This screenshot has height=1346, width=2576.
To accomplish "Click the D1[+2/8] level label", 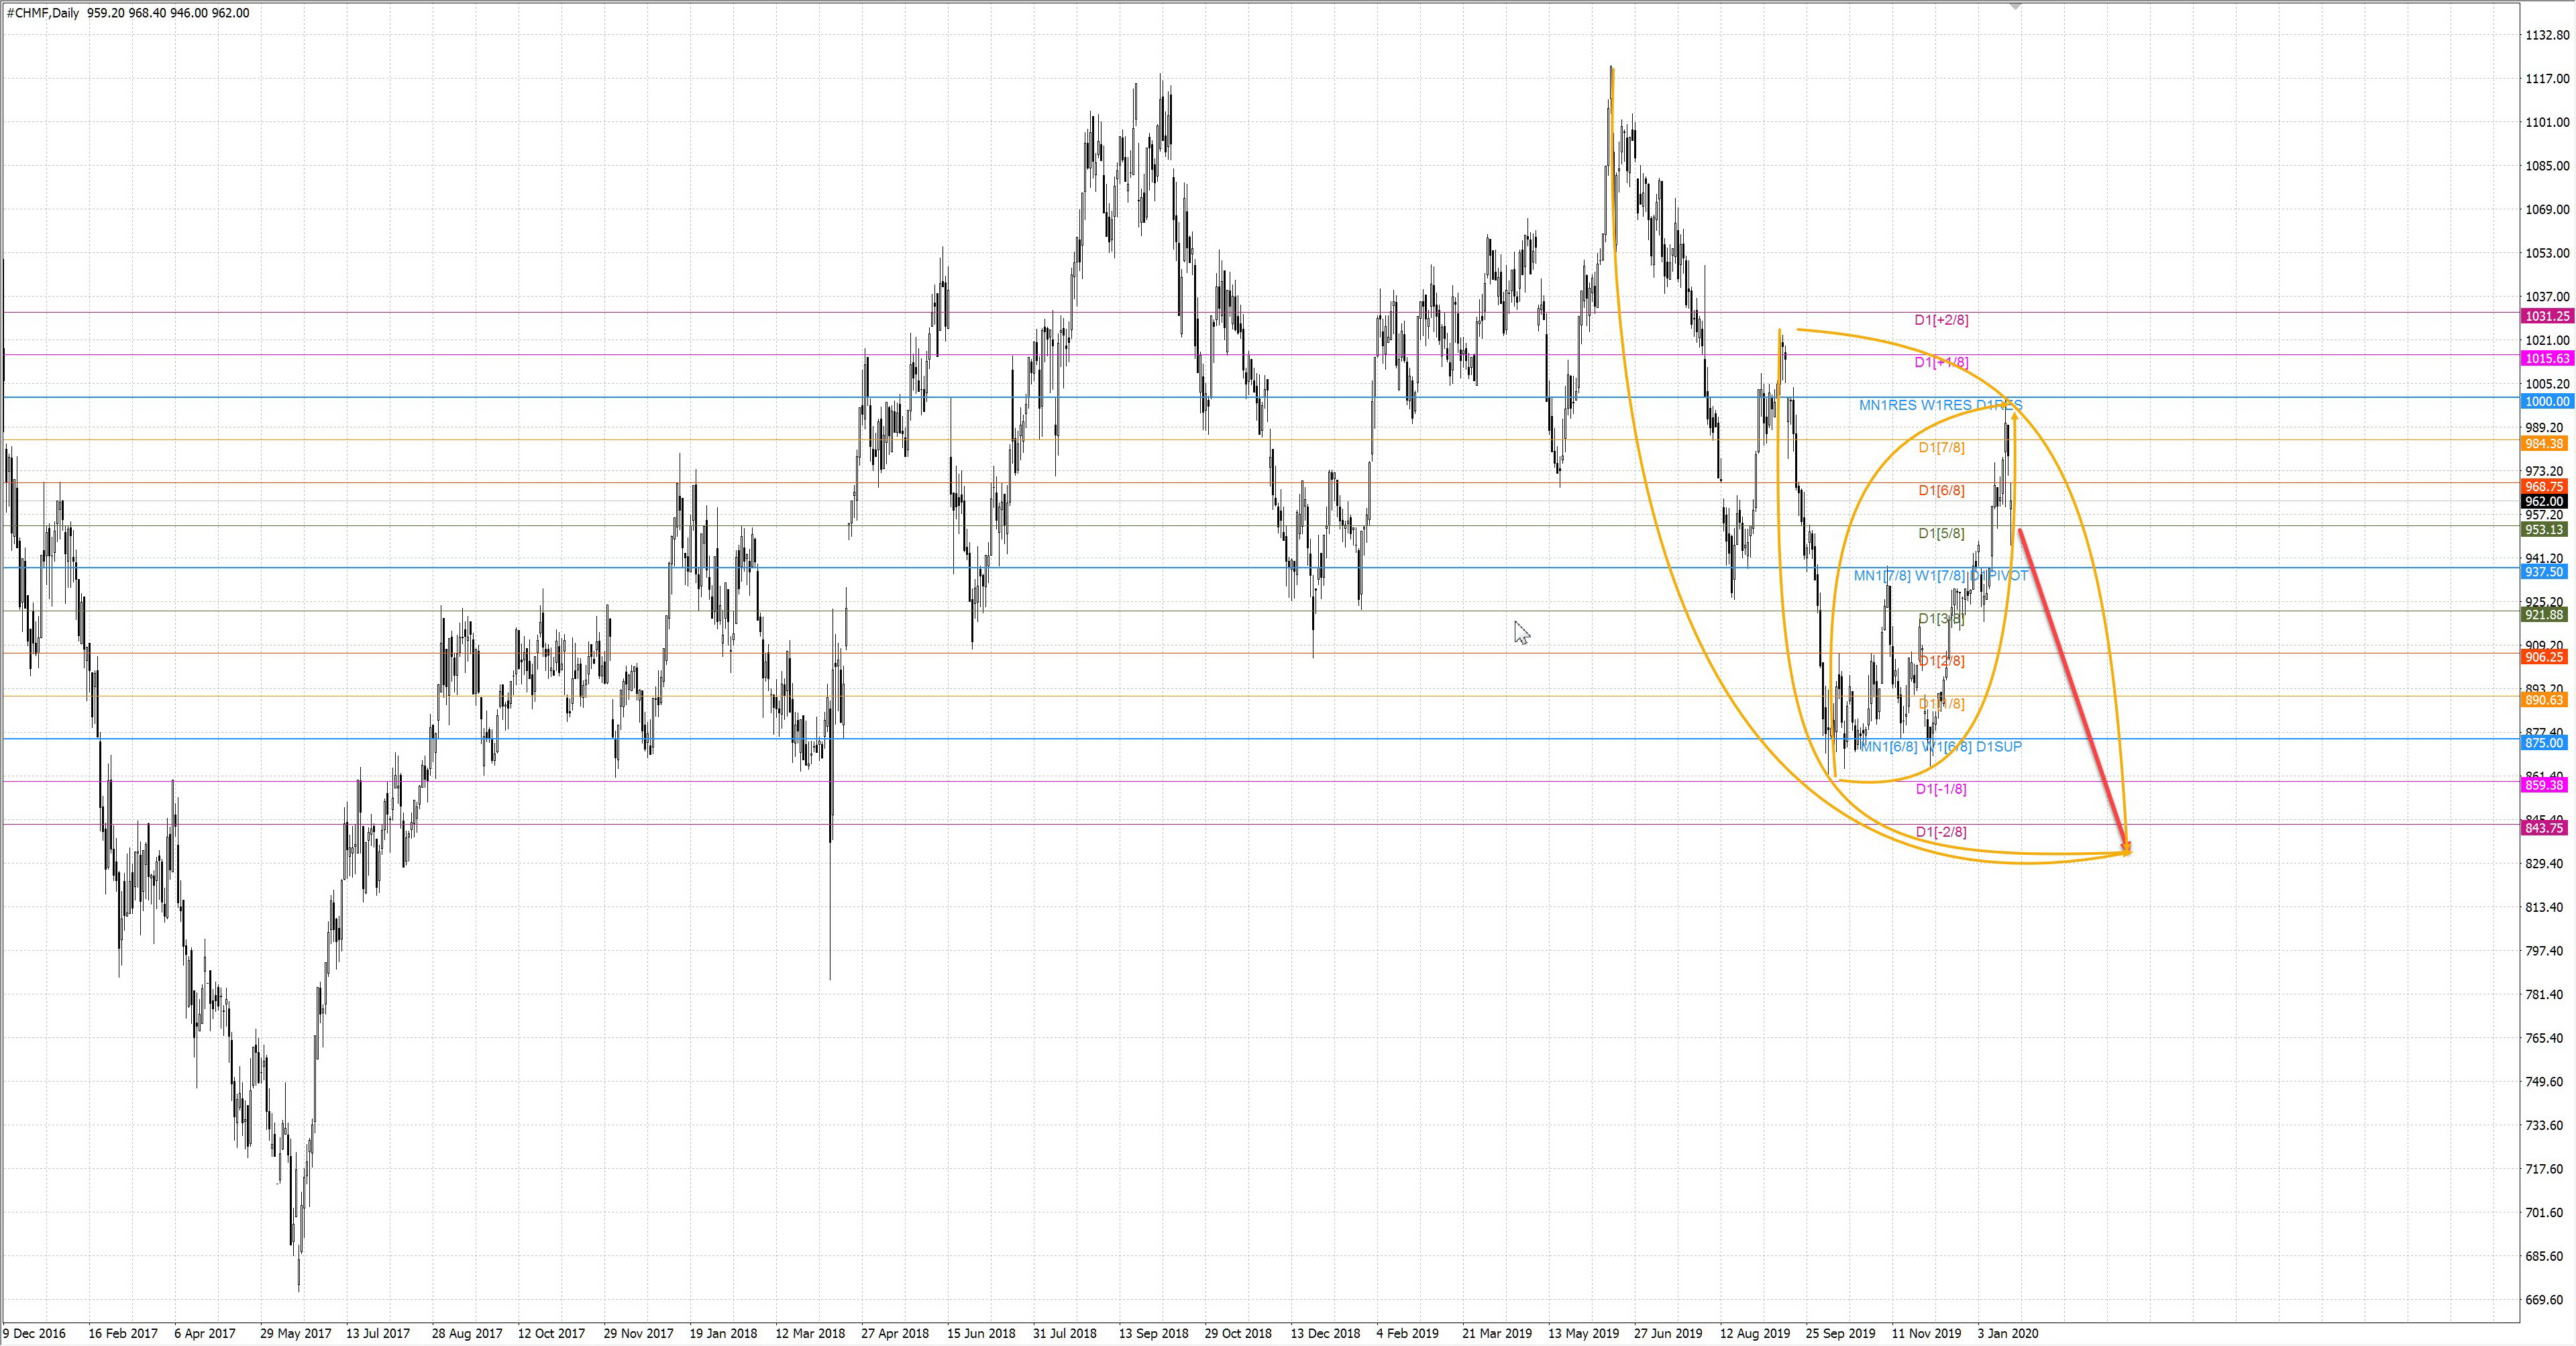I will pos(1941,320).
